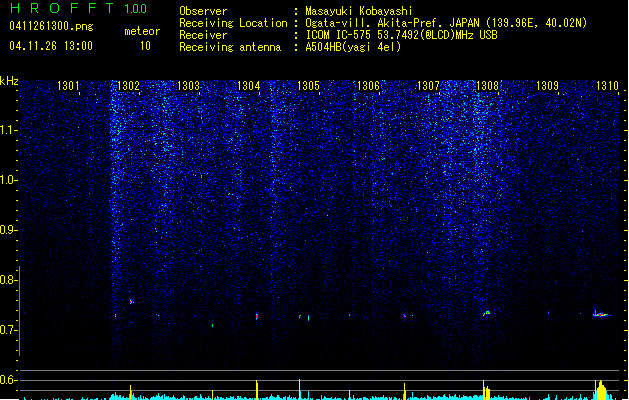
Task: Click the 1307 time marker
Action: [x=428, y=86]
